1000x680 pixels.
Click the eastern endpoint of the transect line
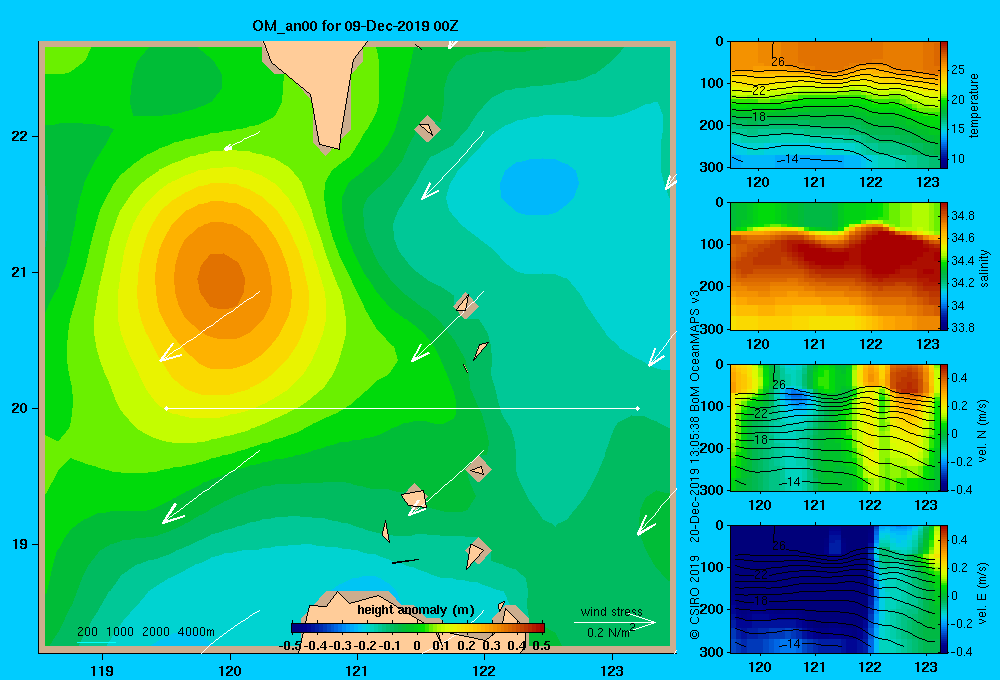click(638, 408)
